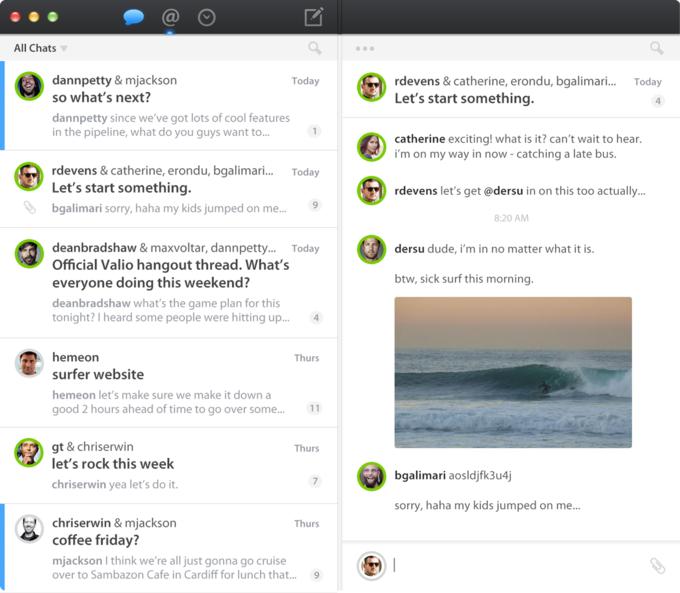Image resolution: width=680 pixels, height=593 pixels.
Task: Click bgalimari's "aosldjfk3u4j" message
Action: pos(453,475)
